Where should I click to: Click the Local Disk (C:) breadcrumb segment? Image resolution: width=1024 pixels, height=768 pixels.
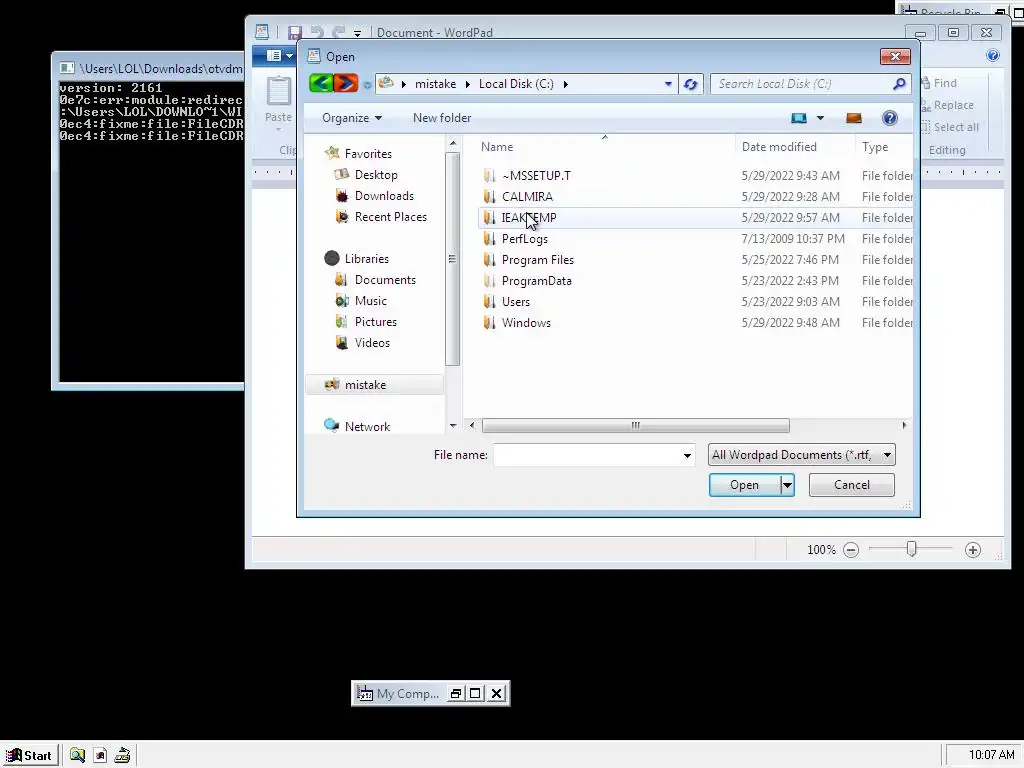click(x=516, y=84)
